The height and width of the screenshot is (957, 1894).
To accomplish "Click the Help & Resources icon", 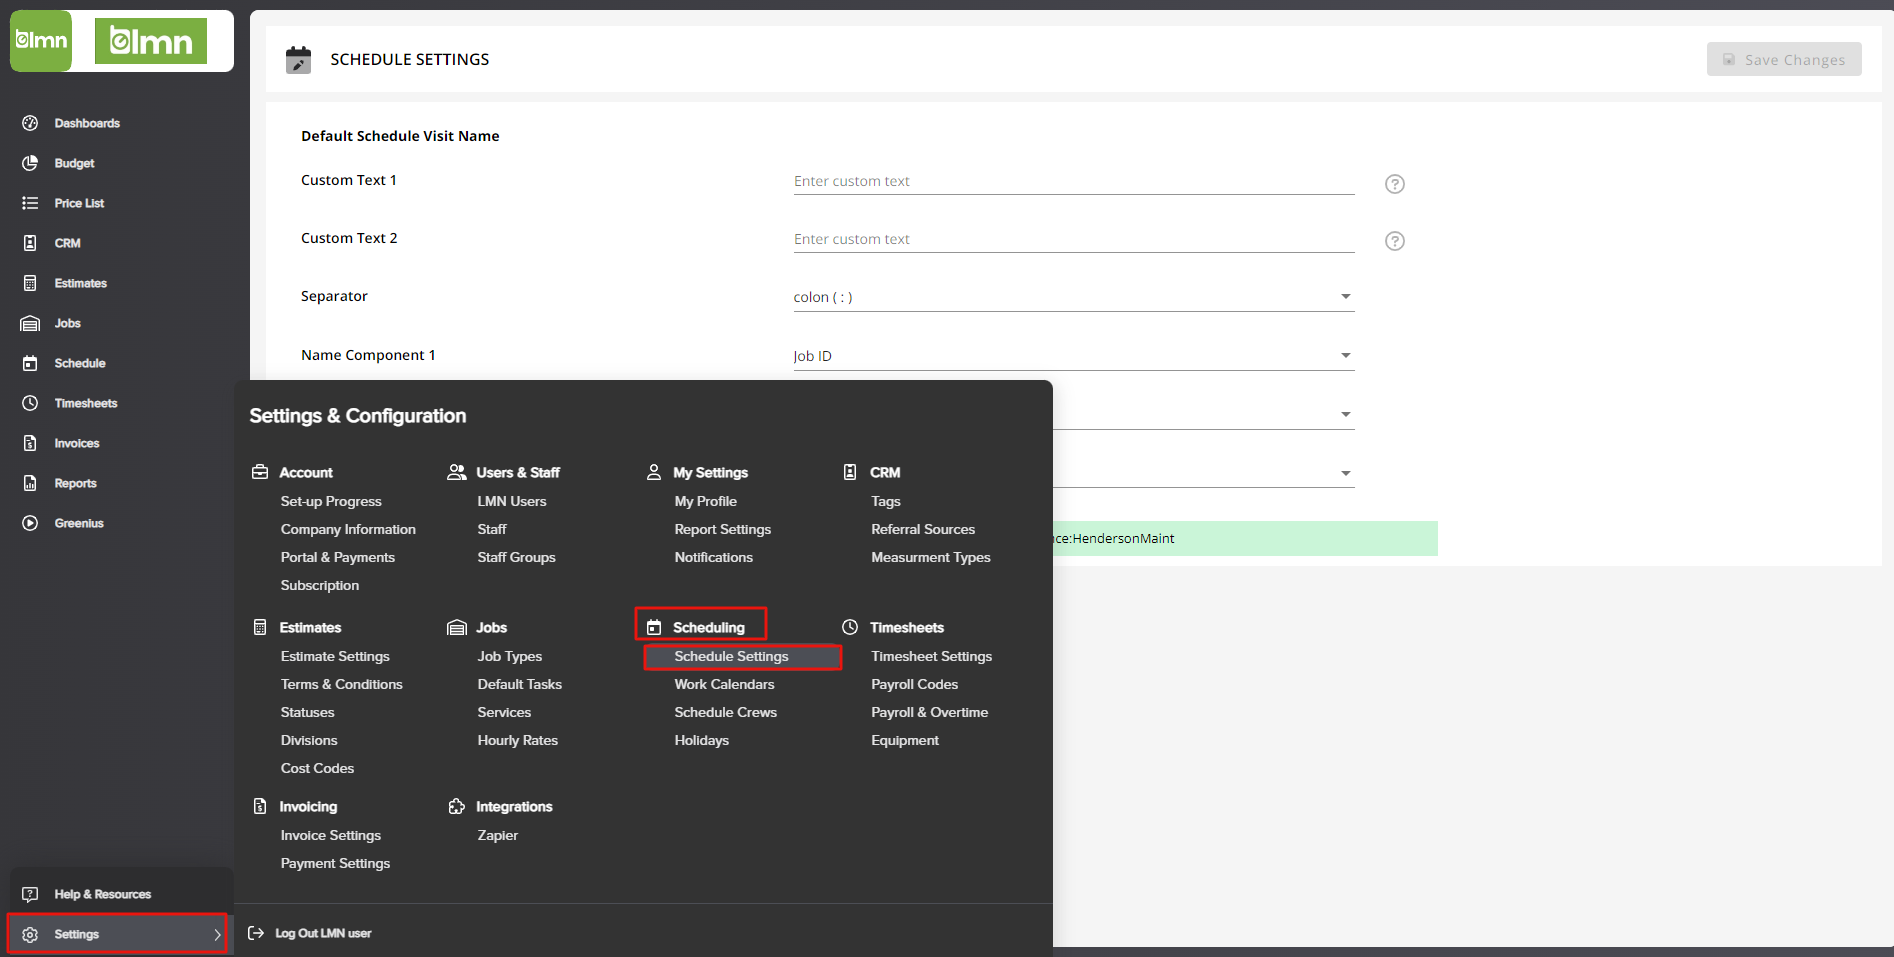I will point(30,894).
